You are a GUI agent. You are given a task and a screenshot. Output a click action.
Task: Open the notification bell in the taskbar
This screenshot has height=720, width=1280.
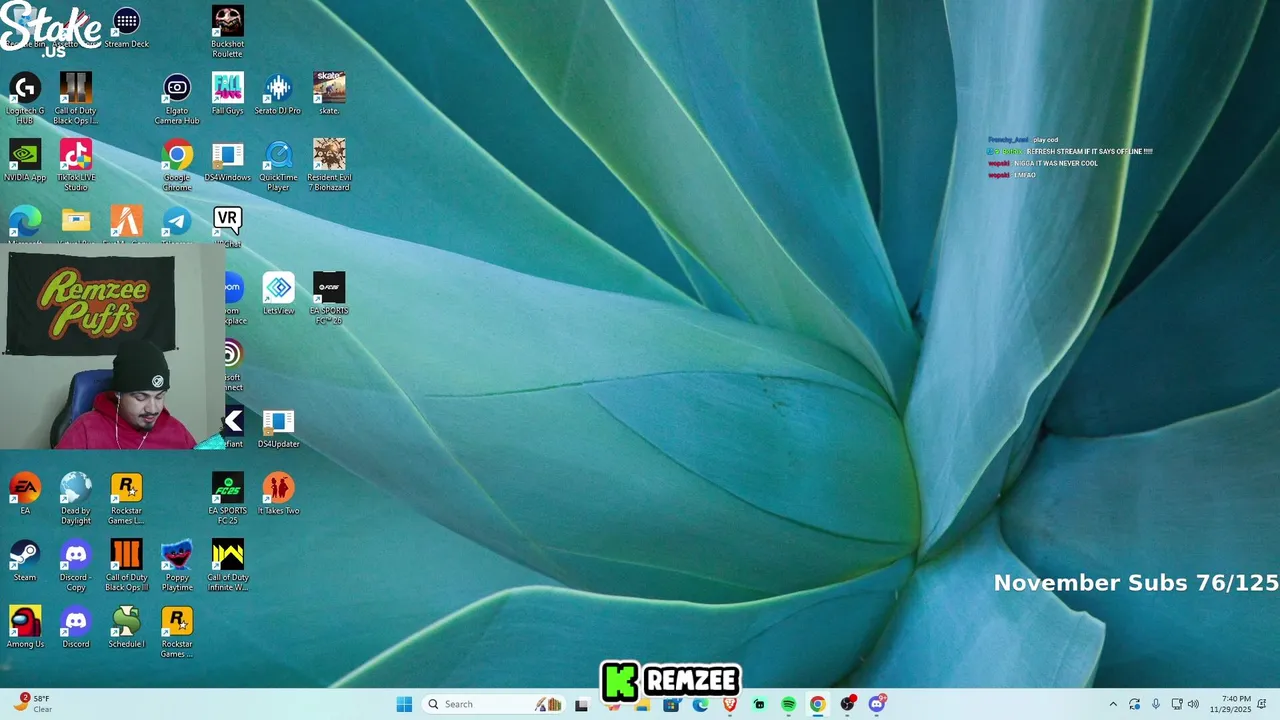click(x=1263, y=704)
